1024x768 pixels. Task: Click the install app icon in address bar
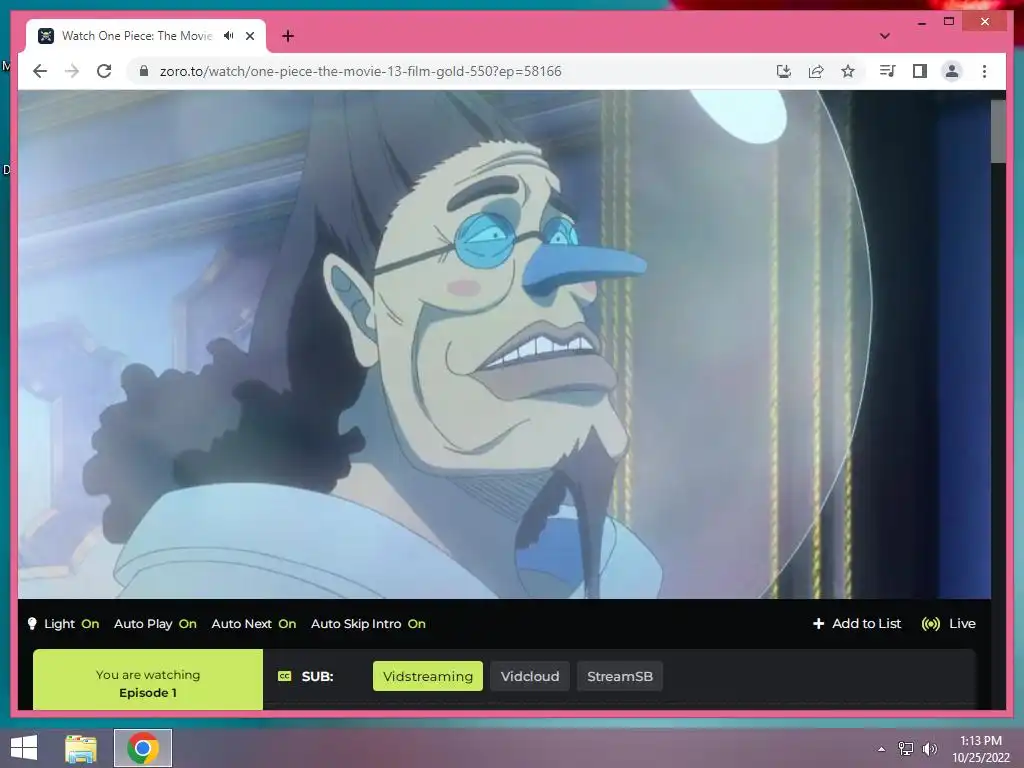tap(784, 71)
